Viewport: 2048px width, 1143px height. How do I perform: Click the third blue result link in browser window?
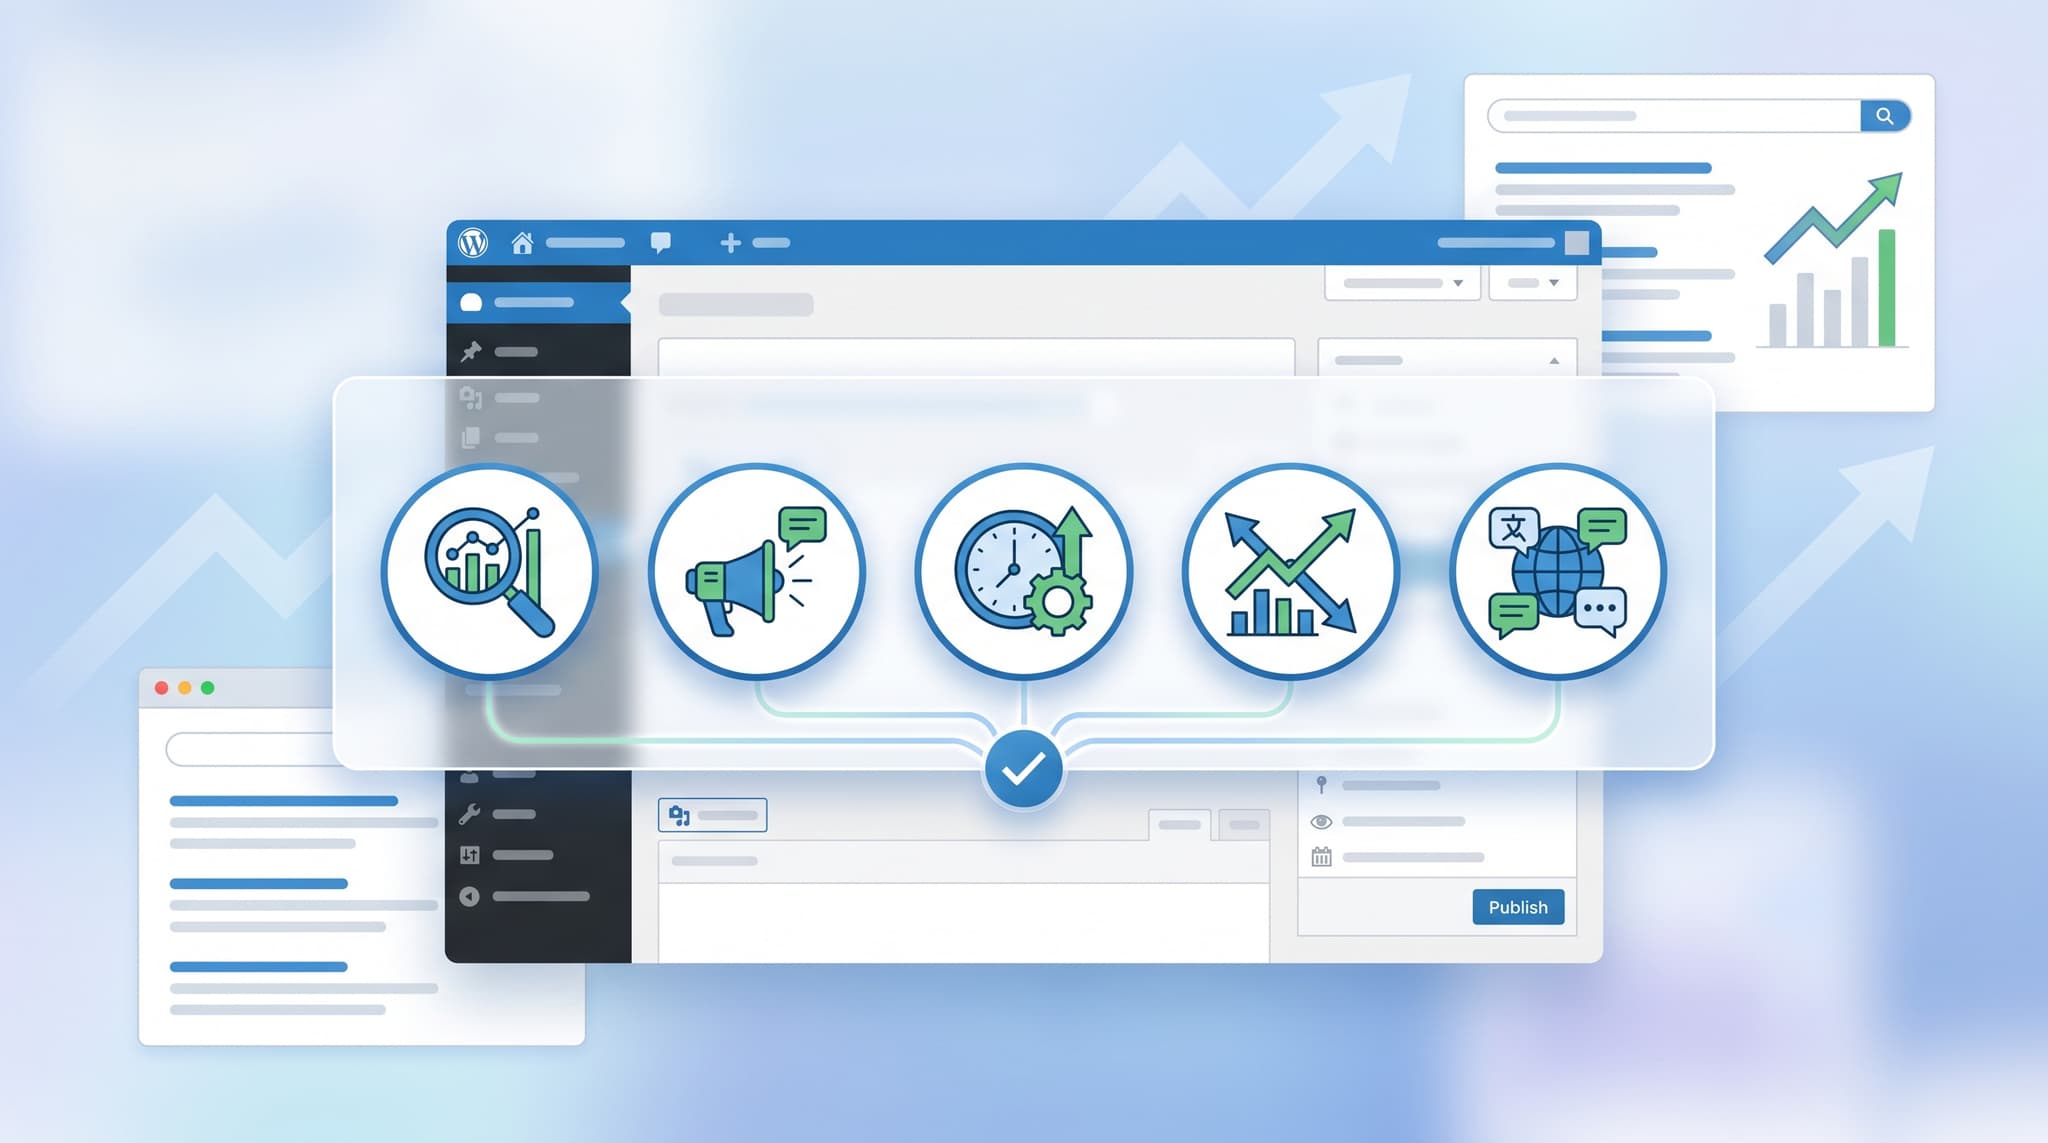point(258,967)
